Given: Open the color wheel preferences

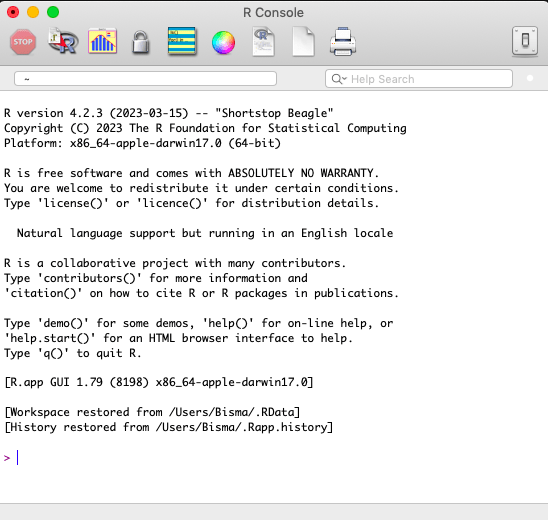Looking at the screenshot, I should 223,42.
